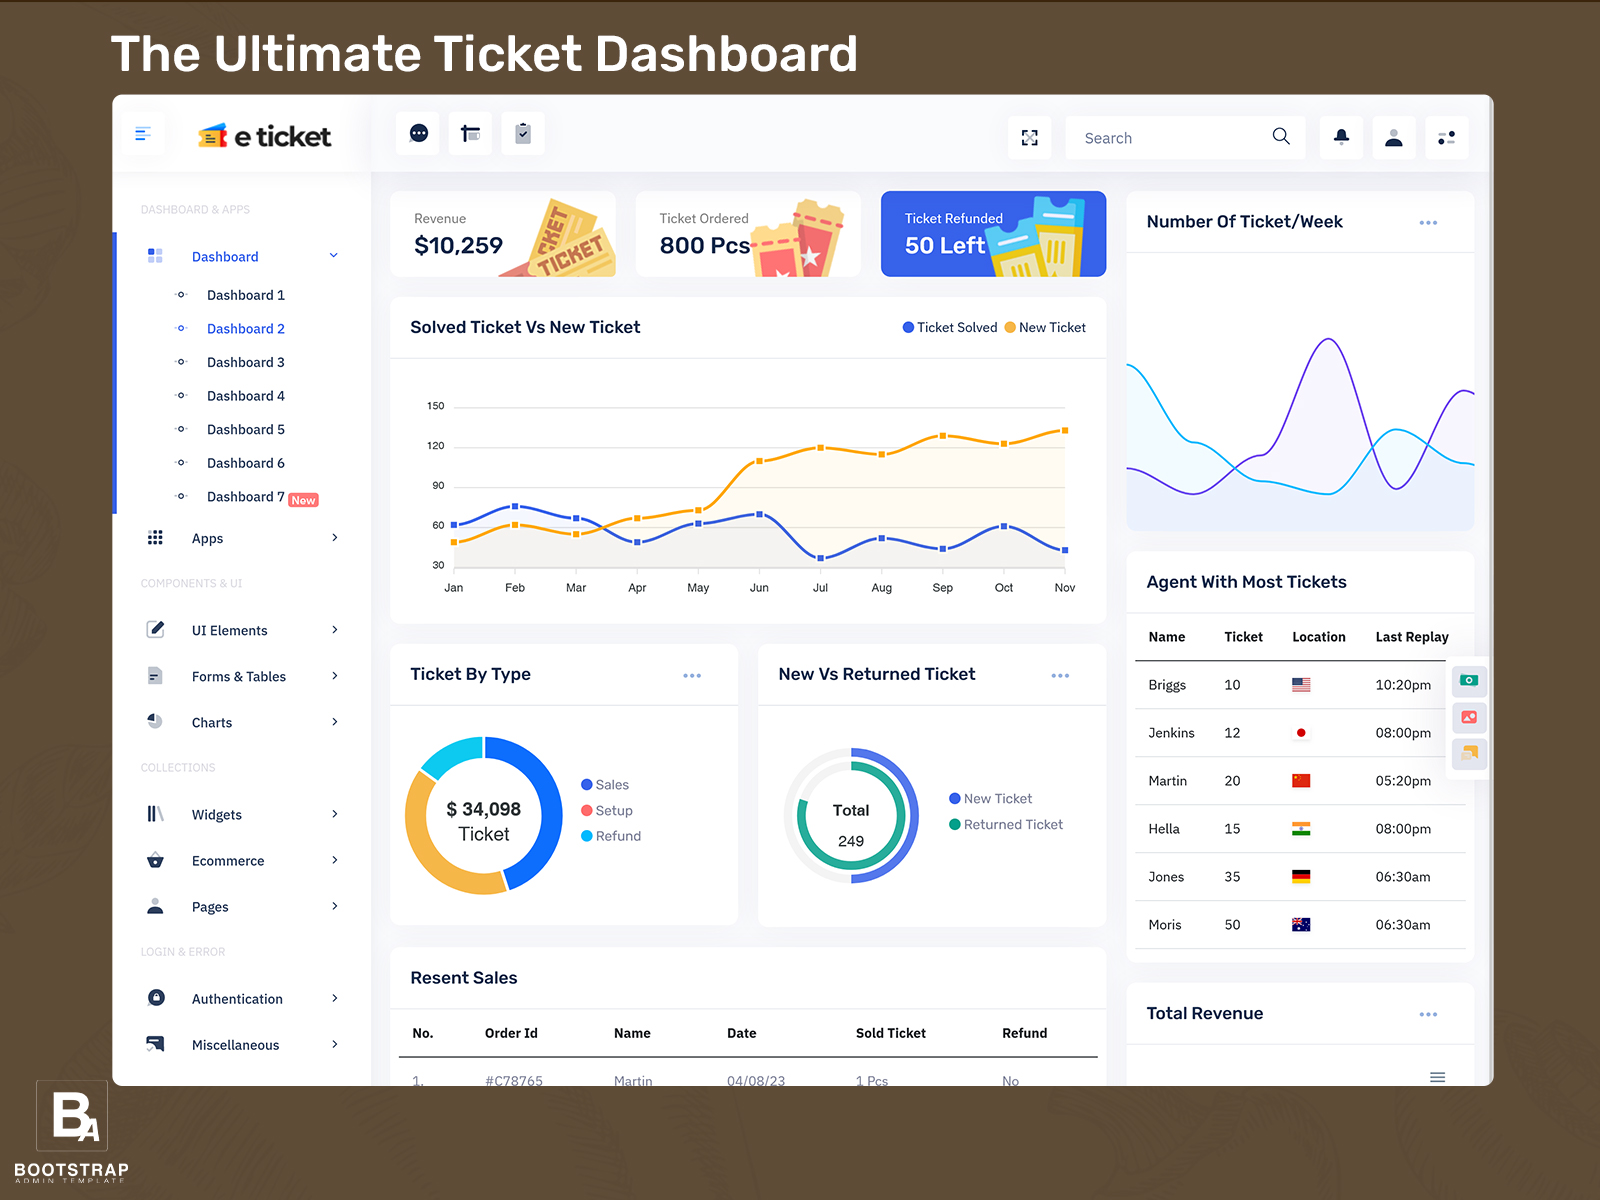The height and width of the screenshot is (1200, 1600).
Task: Click the Forms & Tables document icon
Action: [155, 675]
